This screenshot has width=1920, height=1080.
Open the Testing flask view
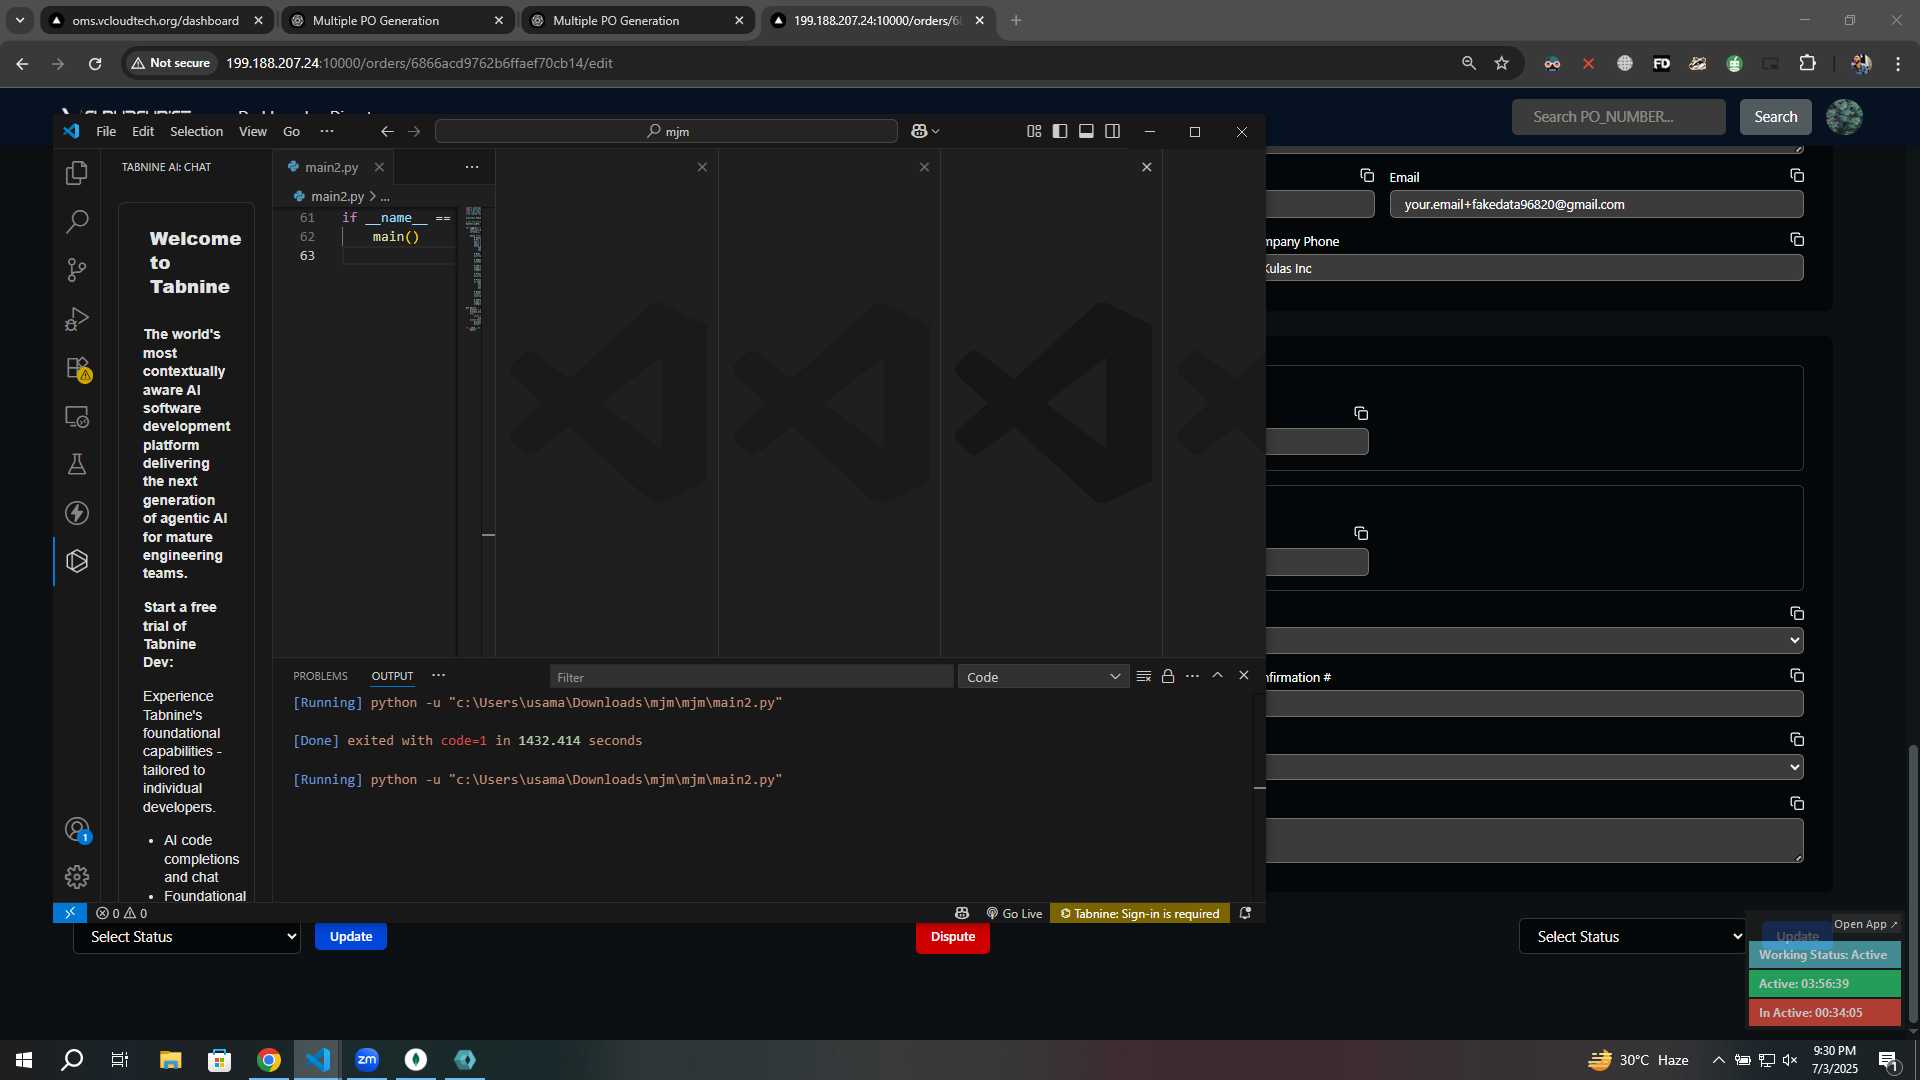[x=77, y=465]
